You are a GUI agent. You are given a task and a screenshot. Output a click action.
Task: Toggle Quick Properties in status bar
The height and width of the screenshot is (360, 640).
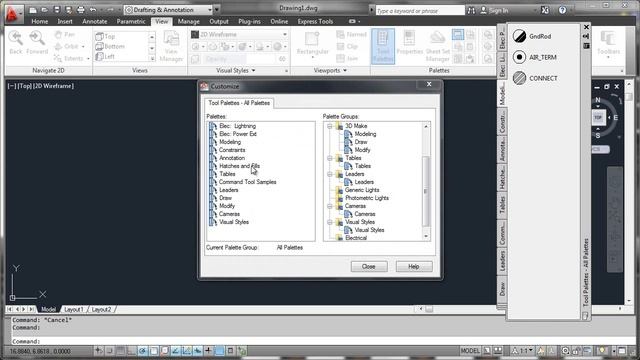point(230,351)
